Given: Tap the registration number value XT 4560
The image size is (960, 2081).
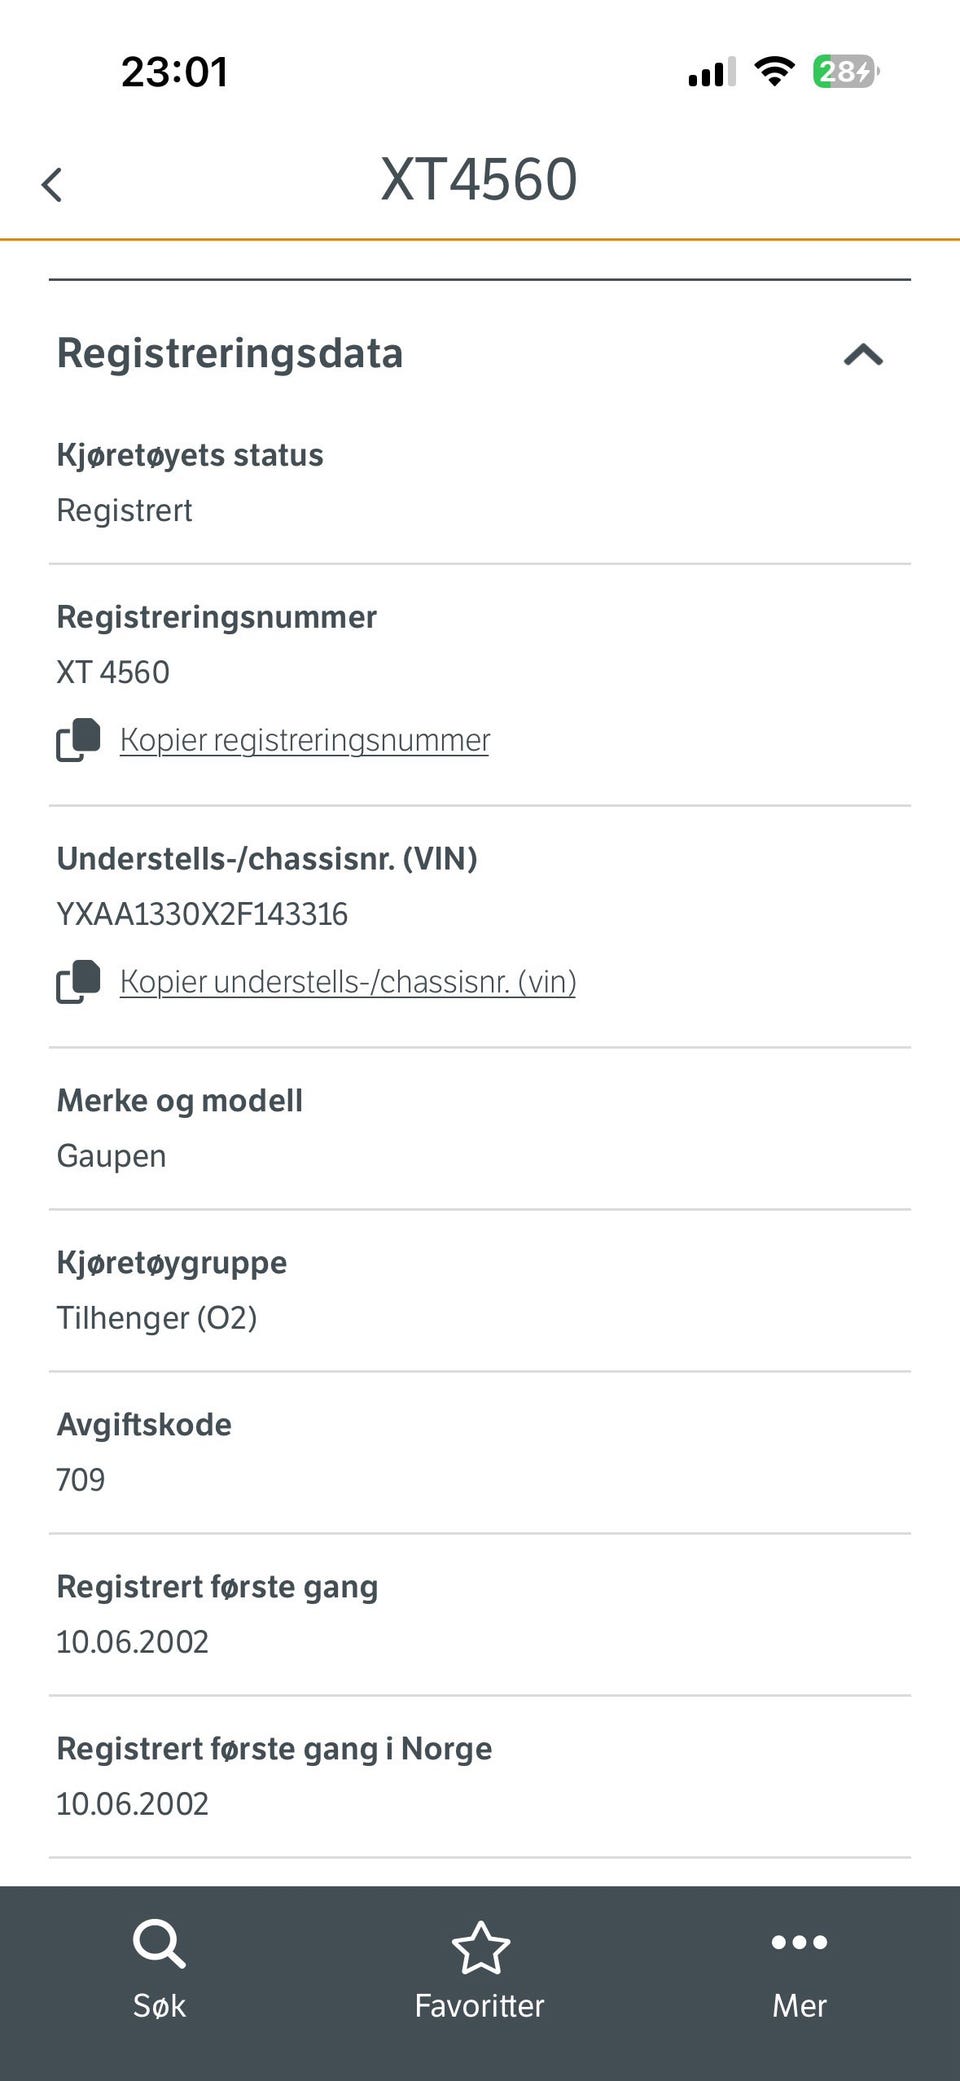Looking at the screenshot, I should point(113,672).
